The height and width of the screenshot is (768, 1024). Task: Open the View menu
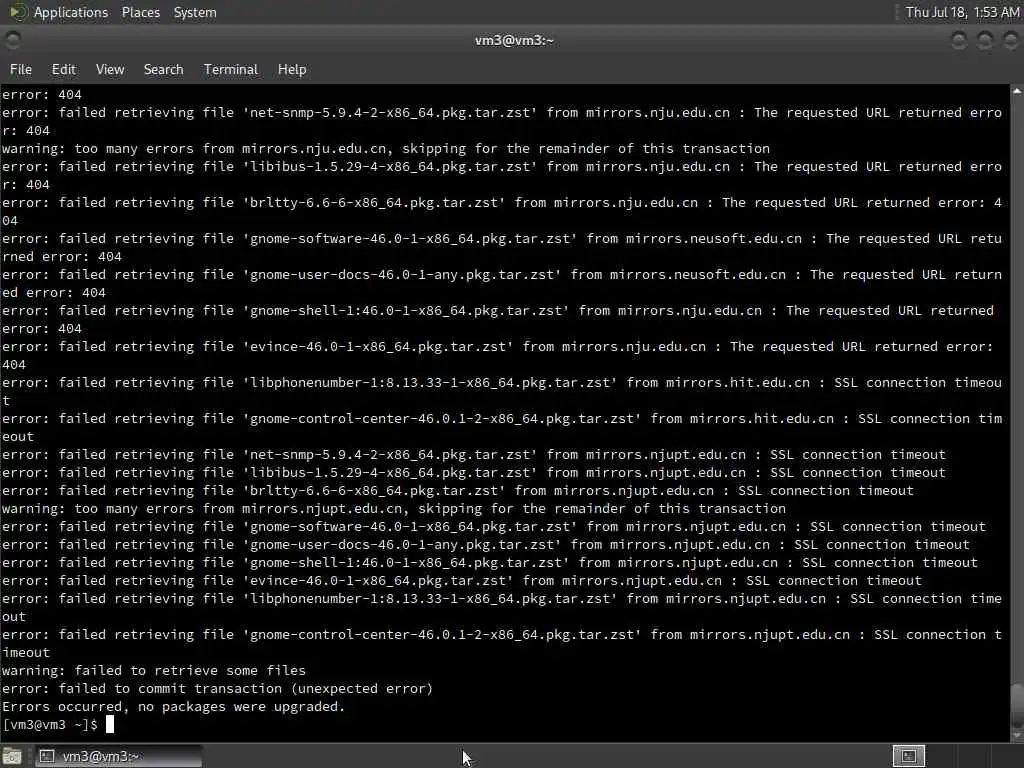point(110,69)
